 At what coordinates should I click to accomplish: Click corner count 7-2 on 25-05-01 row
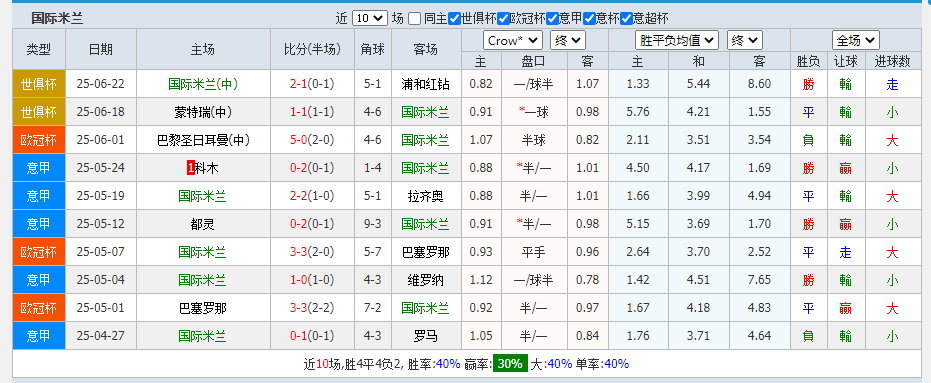[x=373, y=308]
